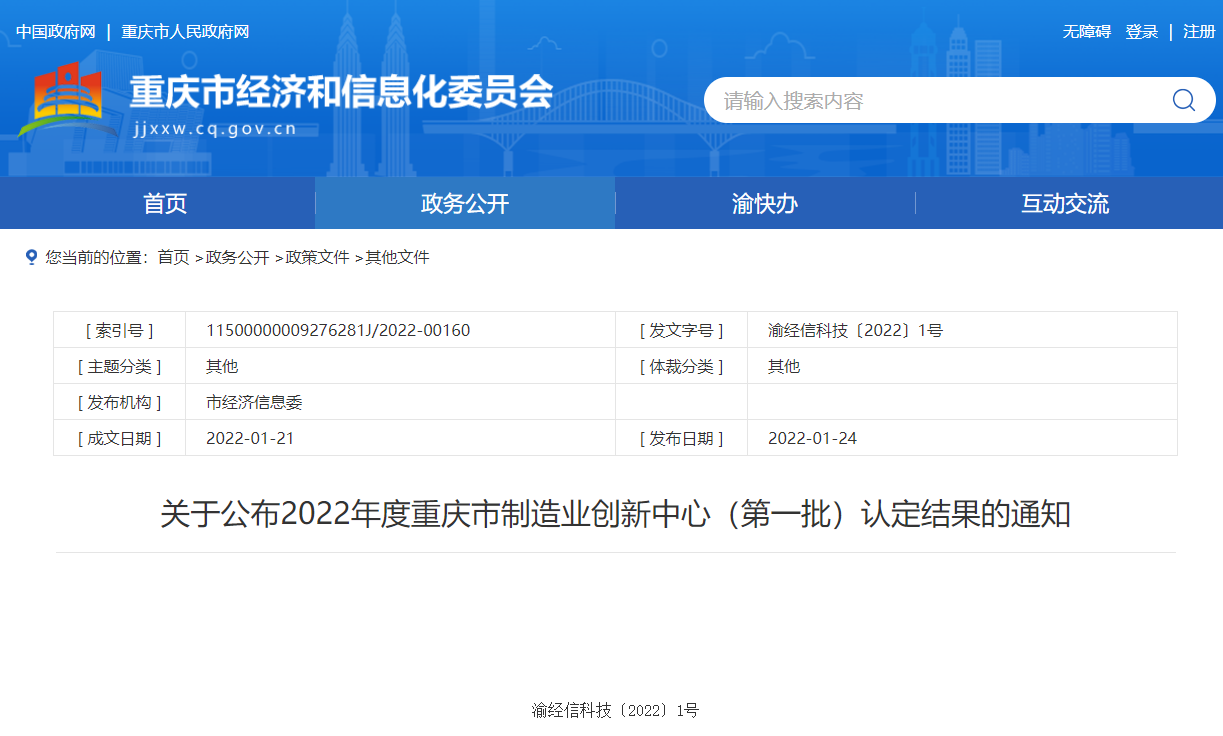This screenshot has height=736, width=1223.
Task: Click the search magnifier icon
Action: [x=1183, y=100]
